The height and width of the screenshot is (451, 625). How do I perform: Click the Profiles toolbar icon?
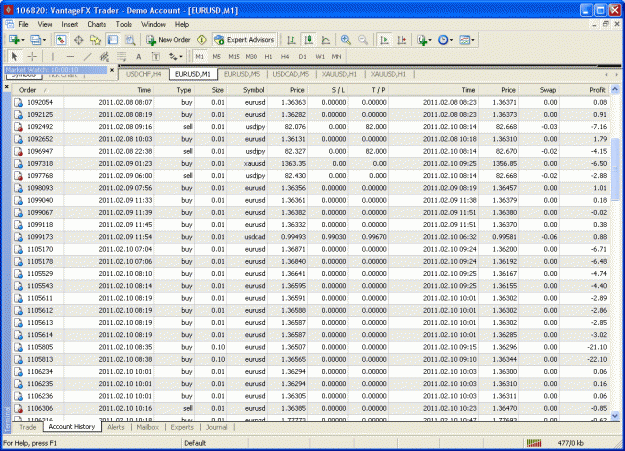click(x=35, y=40)
